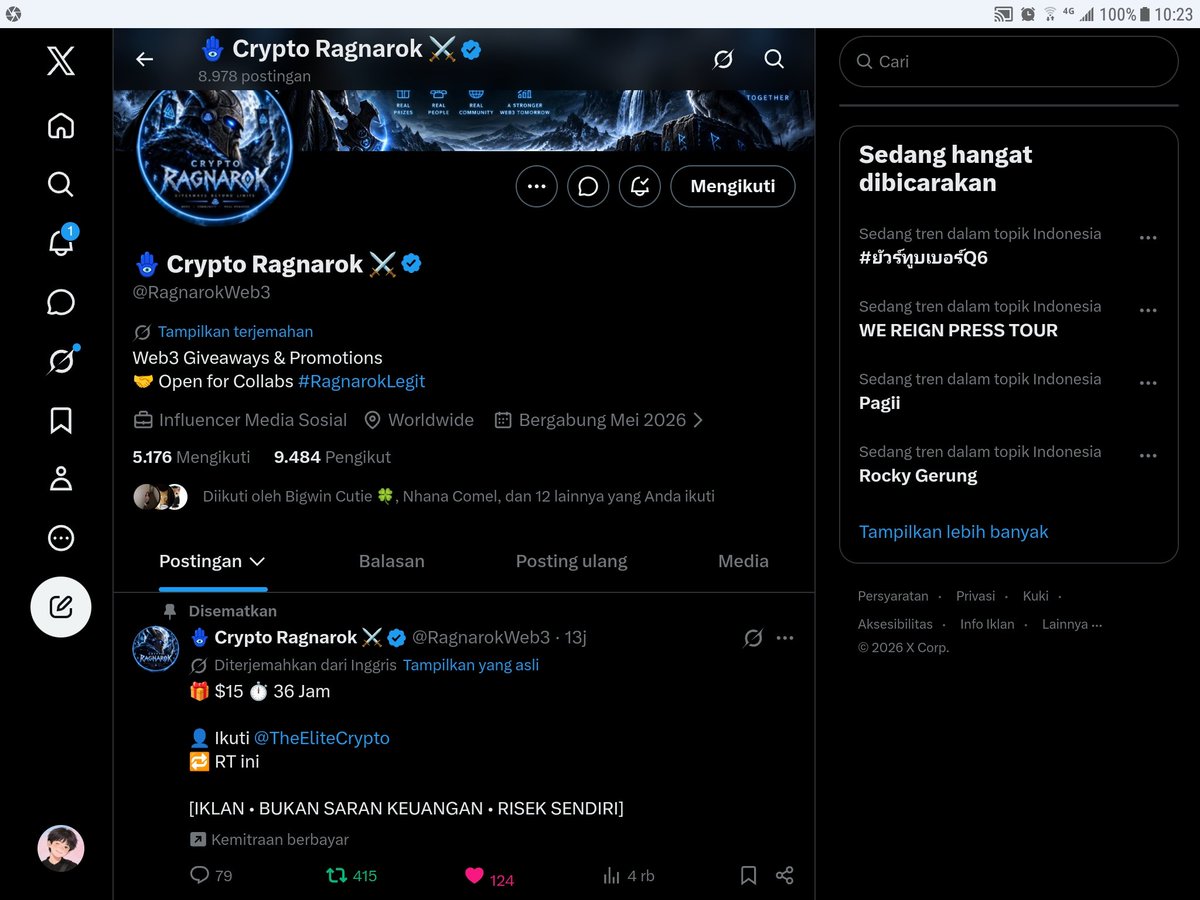Open options for #ย้วร์ทูบเบอร์Q6 trend
This screenshot has height=900, width=1200.
[x=1148, y=238]
